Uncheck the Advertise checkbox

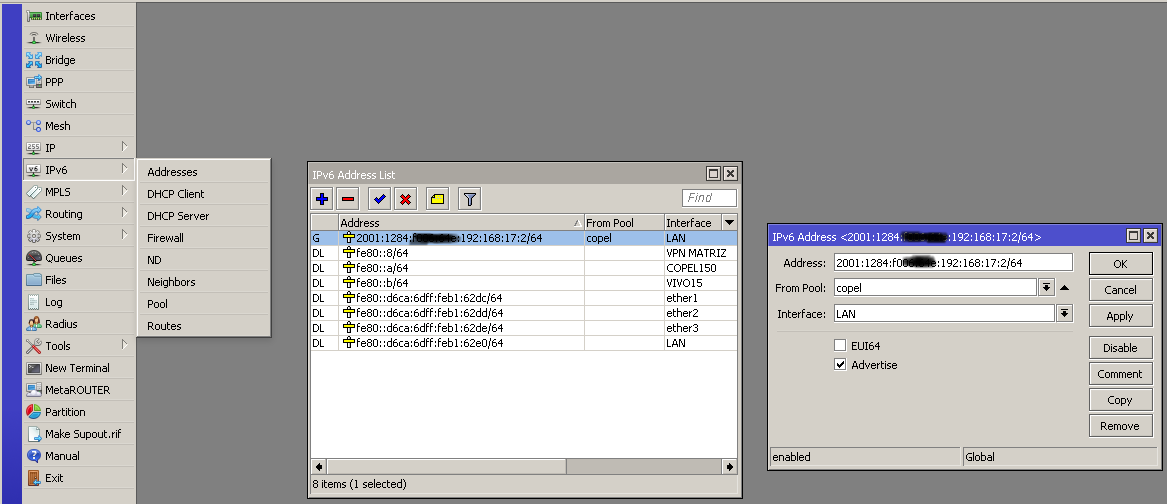(840, 365)
